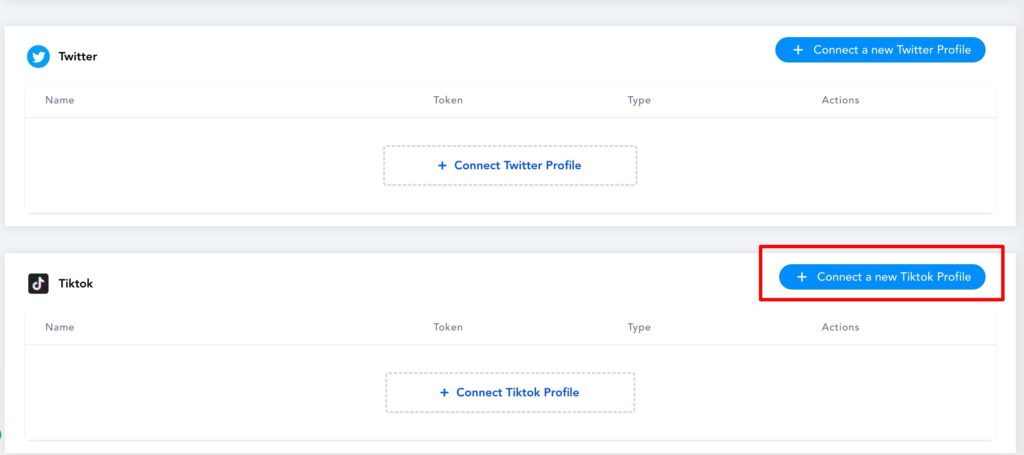The width and height of the screenshot is (1024, 455).
Task: Click plus icon in Connect a new Twitter Profile
Action: coord(797,50)
